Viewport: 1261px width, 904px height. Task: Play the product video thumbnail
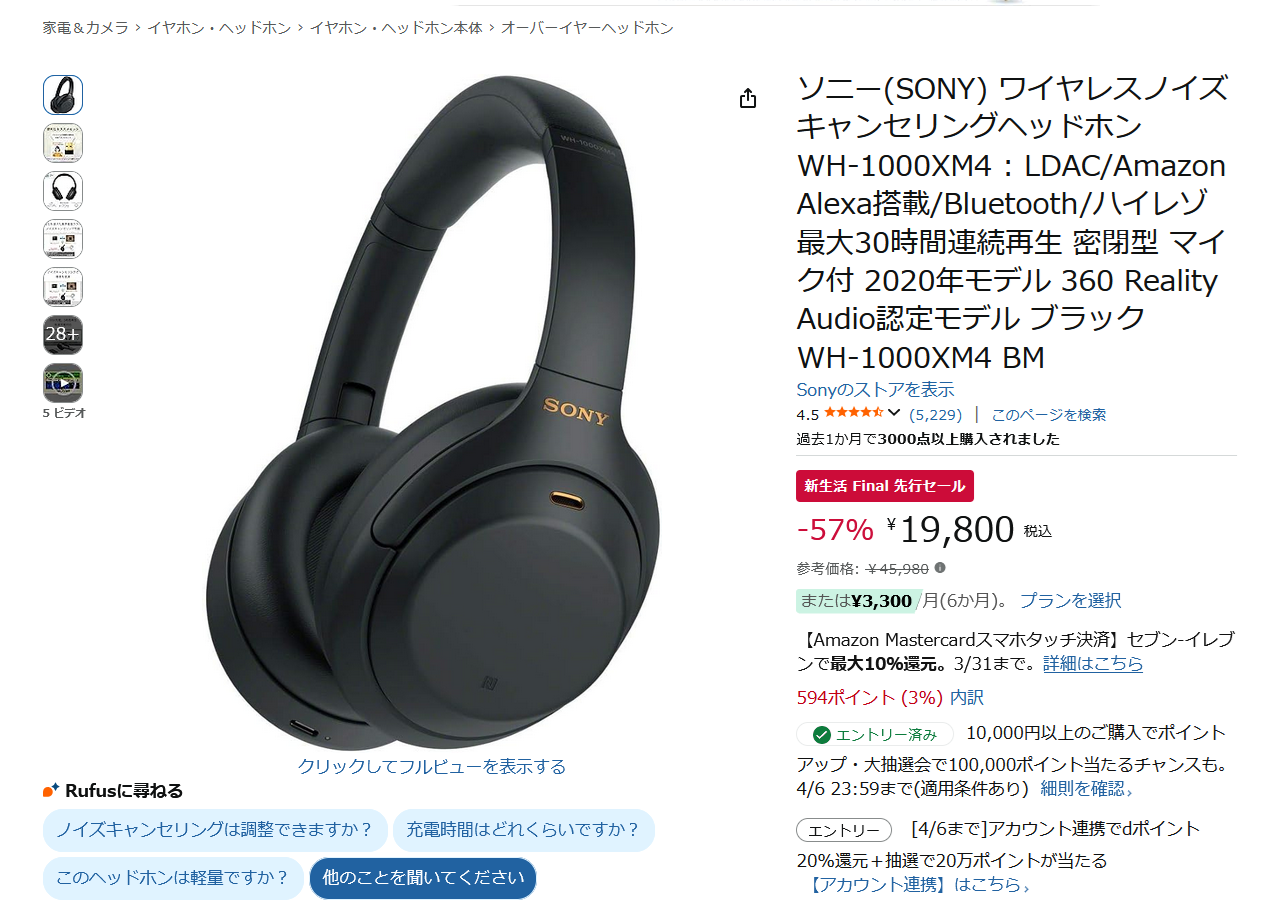click(63, 383)
